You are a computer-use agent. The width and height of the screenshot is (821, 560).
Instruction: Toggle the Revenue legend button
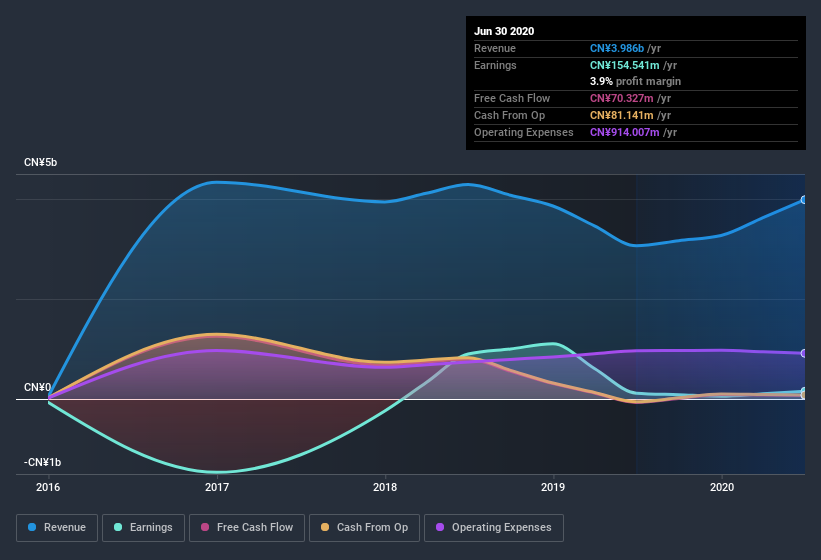tap(57, 528)
